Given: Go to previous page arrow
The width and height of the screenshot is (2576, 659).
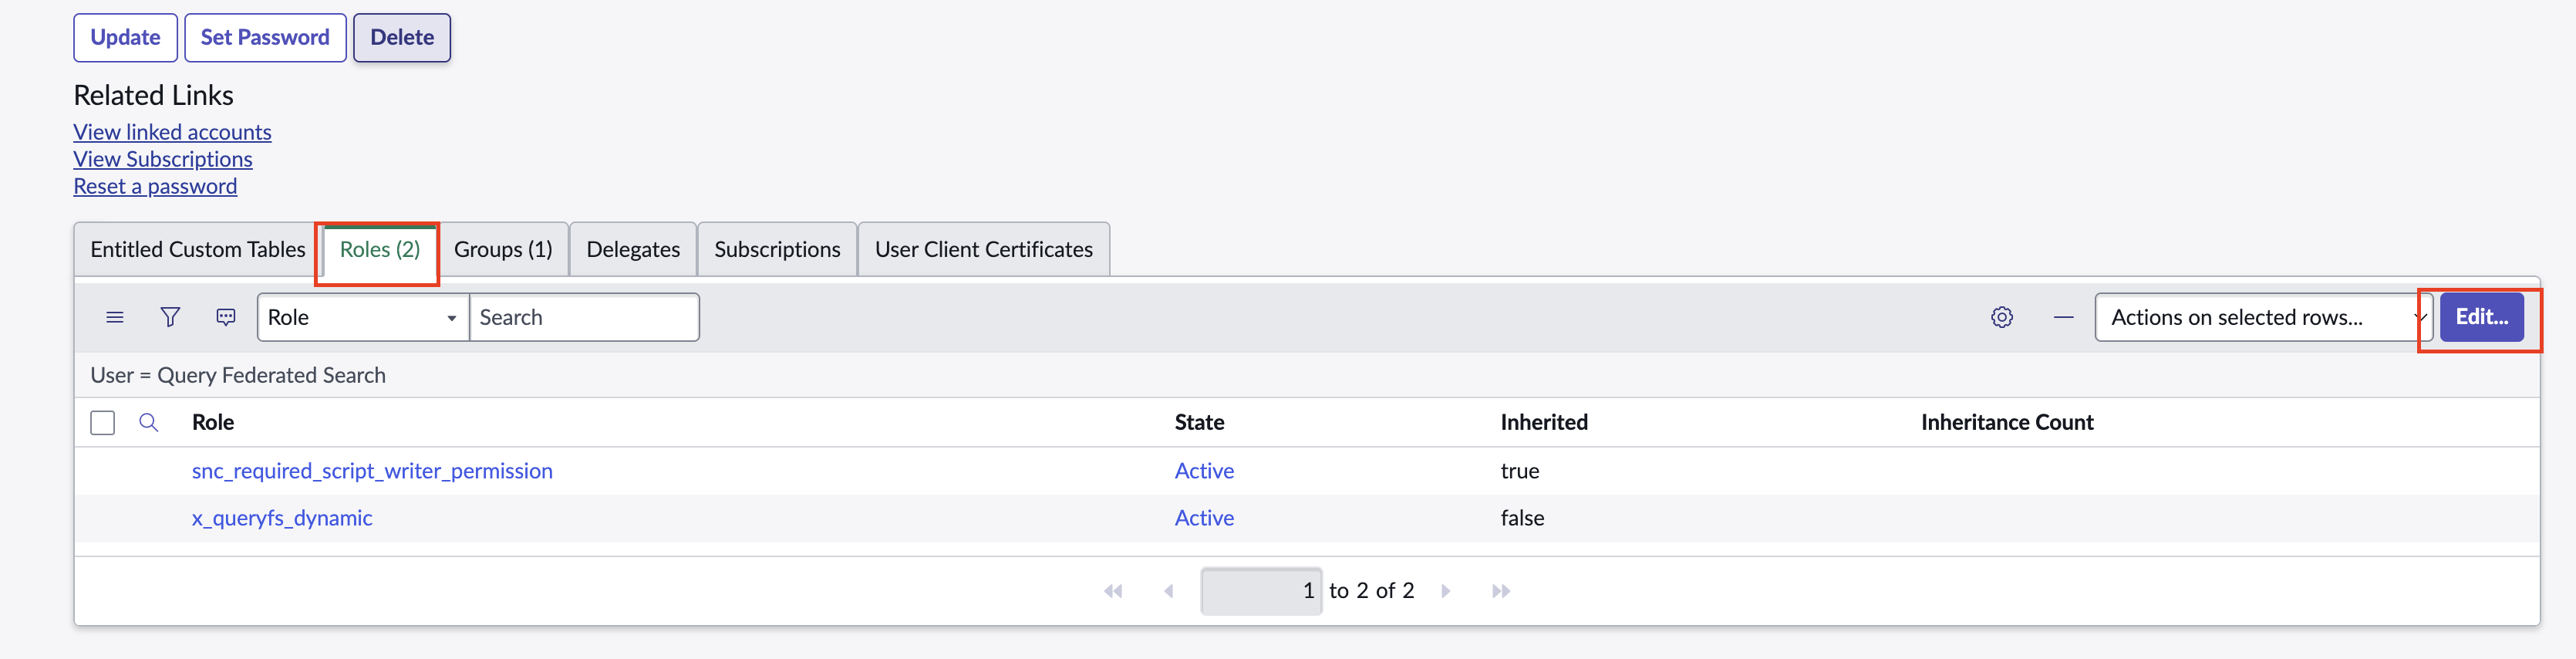Looking at the screenshot, I should click(1168, 591).
